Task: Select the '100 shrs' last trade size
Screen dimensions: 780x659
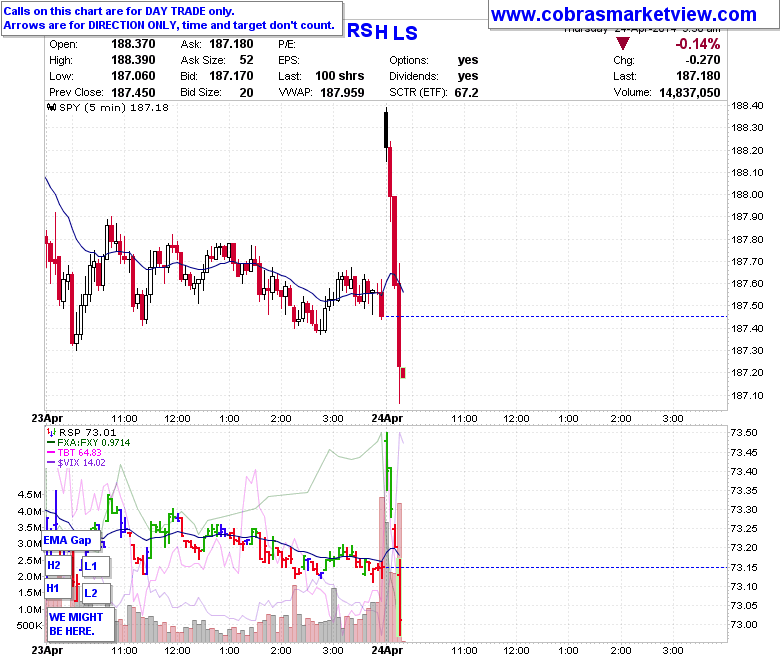Action: pyautogui.click(x=340, y=76)
